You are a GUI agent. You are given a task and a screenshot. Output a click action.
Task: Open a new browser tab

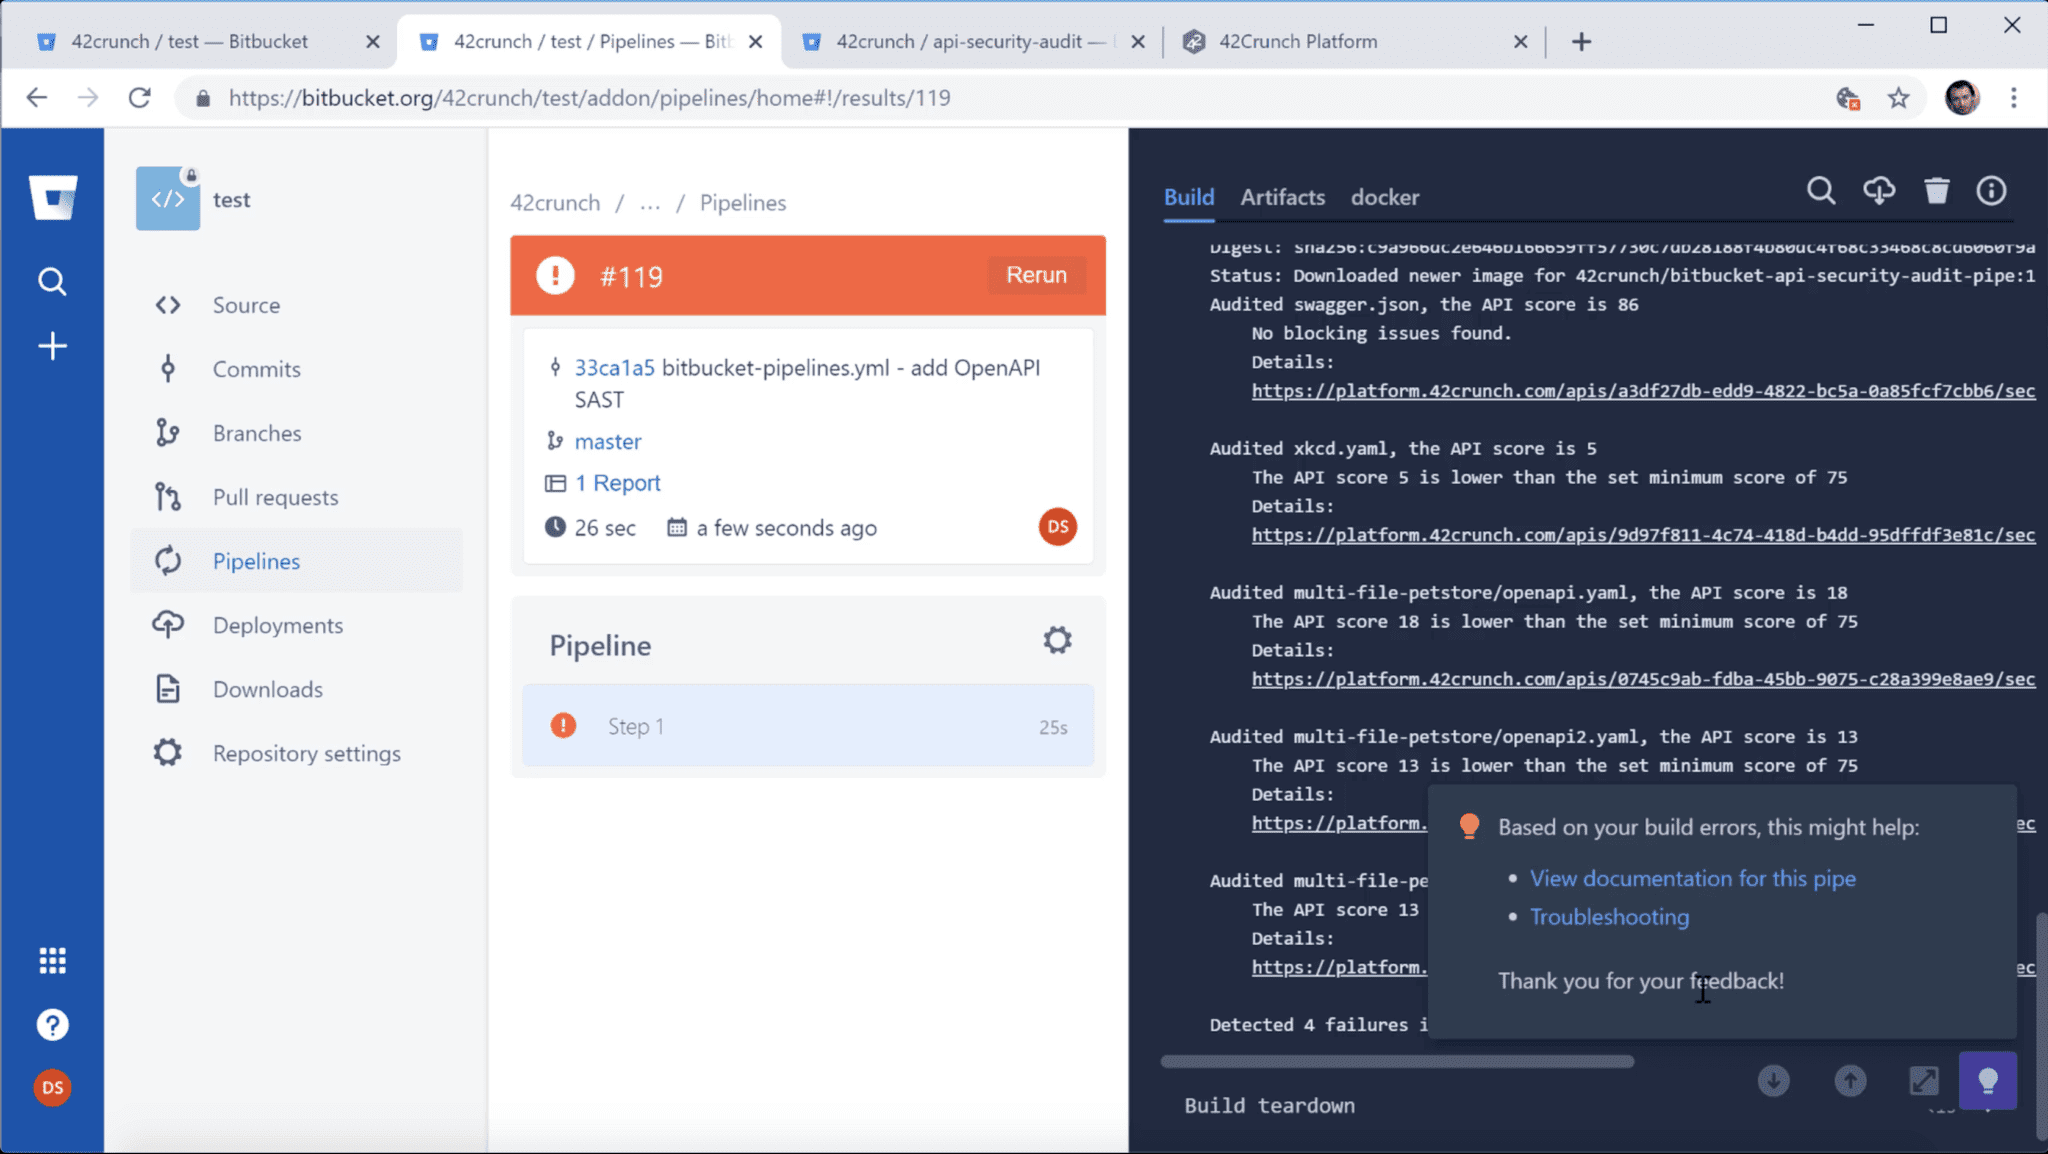pos(1581,41)
